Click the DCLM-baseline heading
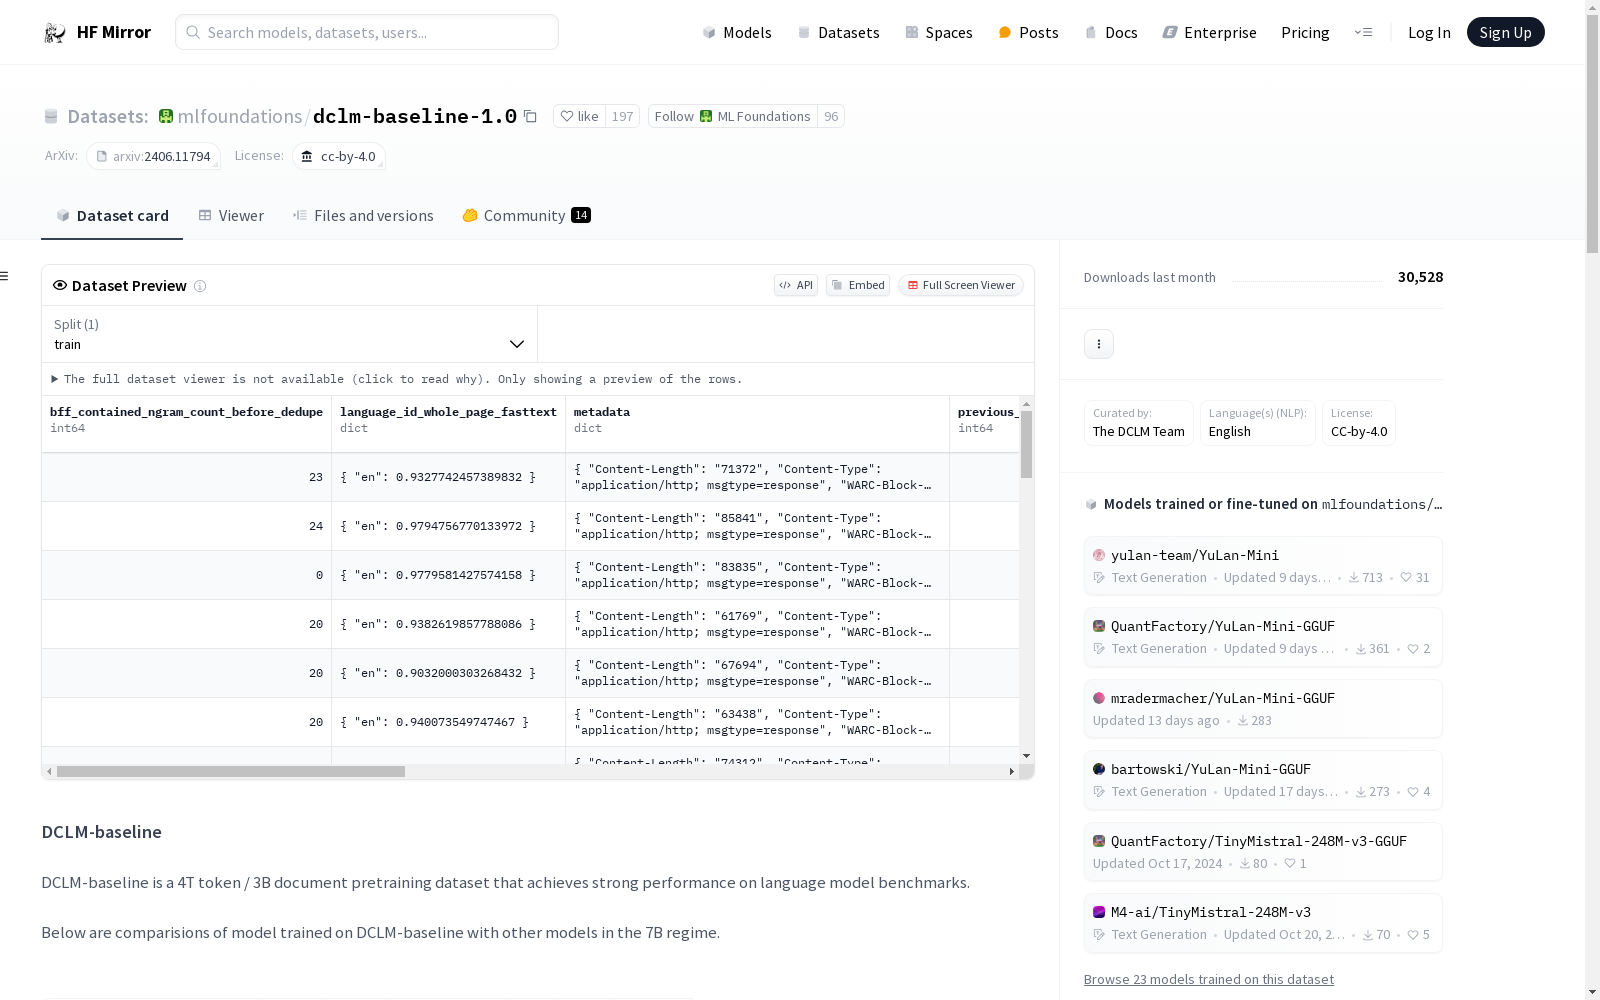Image resolution: width=1600 pixels, height=1000 pixels. pyautogui.click(x=101, y=833)
